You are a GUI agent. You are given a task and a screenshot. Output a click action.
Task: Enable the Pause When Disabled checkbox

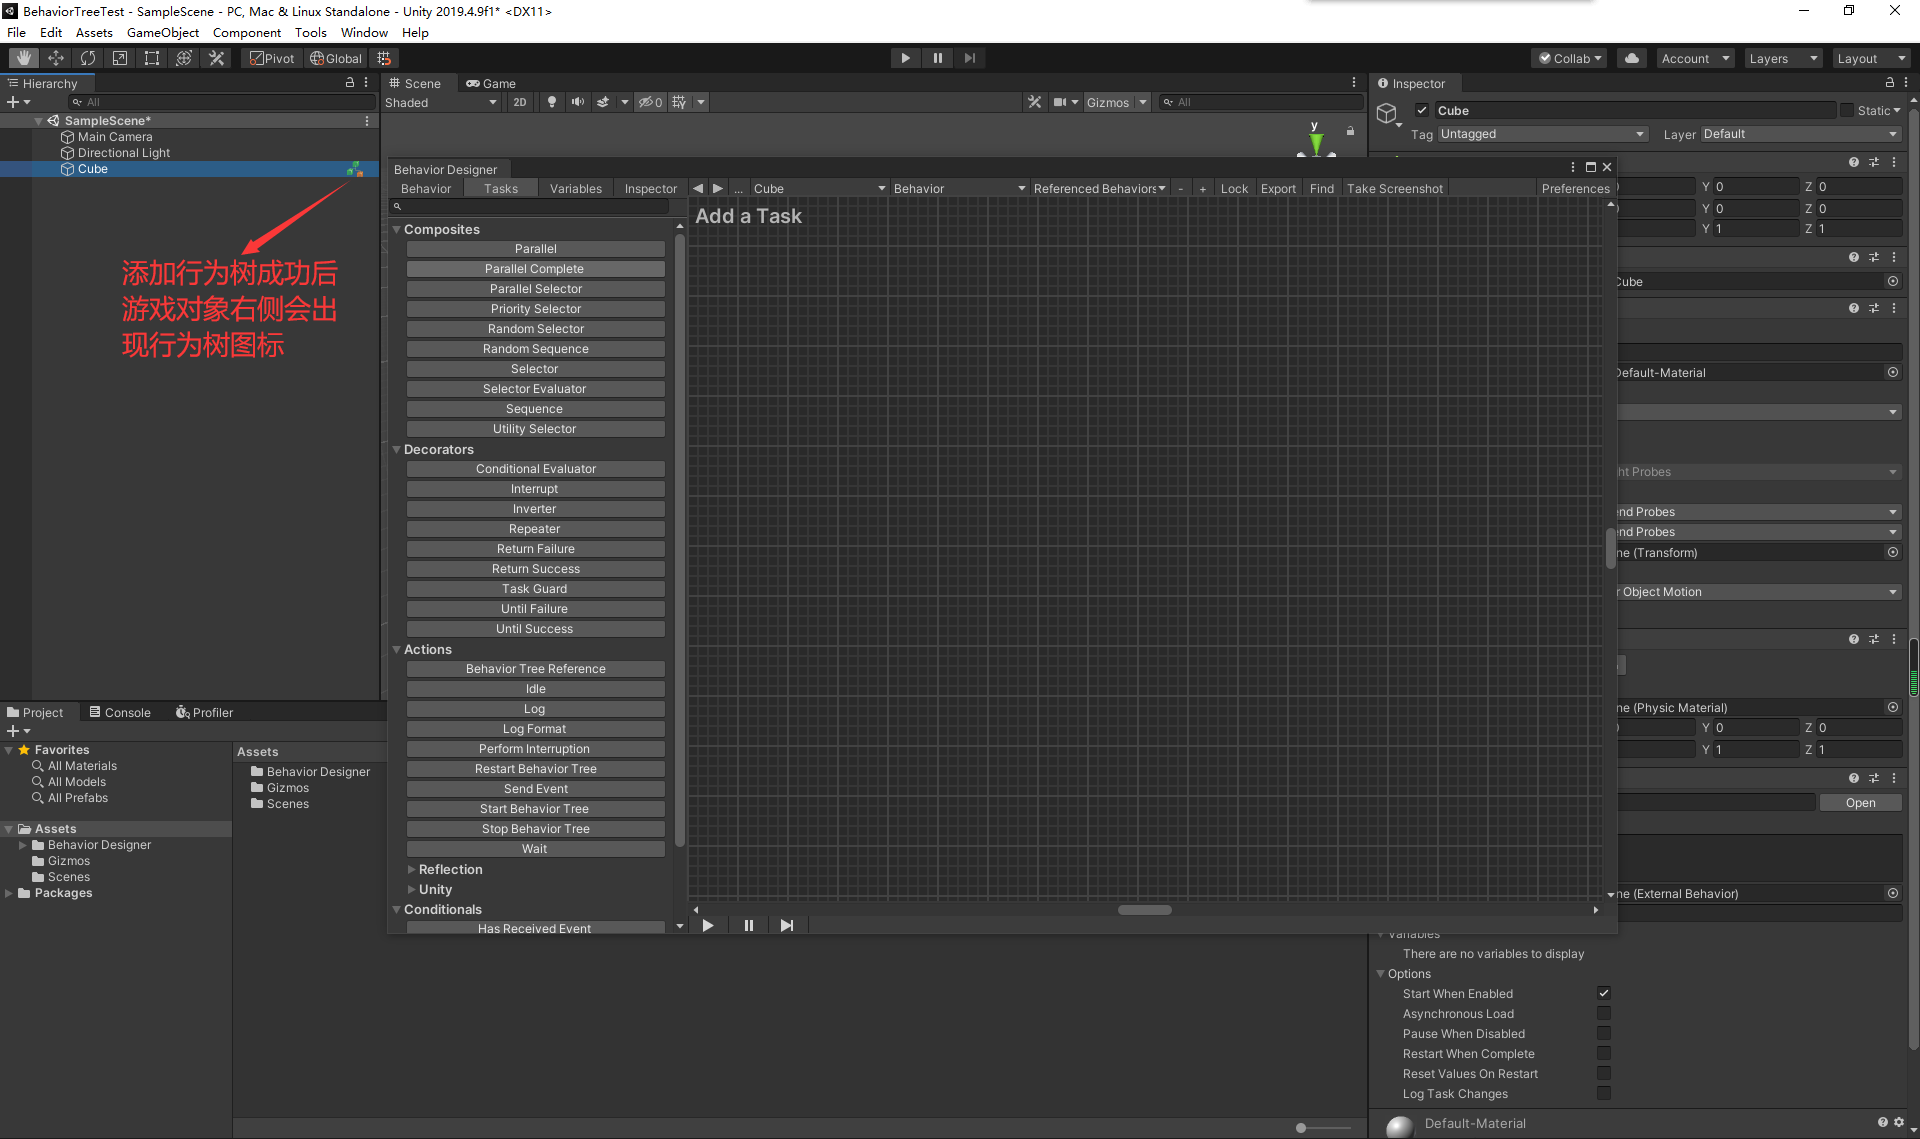1605,1033
